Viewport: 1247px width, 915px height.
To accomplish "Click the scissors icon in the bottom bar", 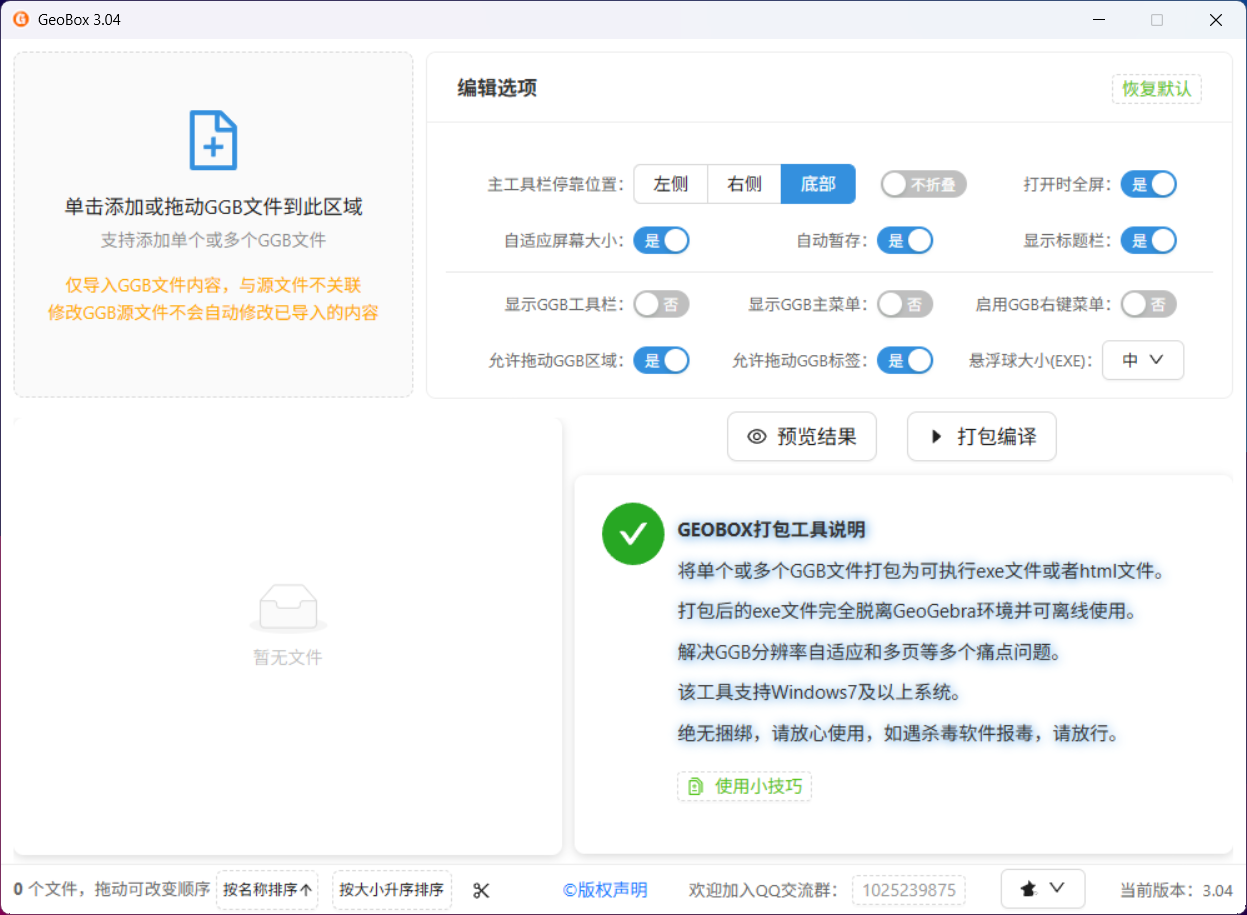I will 481,890.
